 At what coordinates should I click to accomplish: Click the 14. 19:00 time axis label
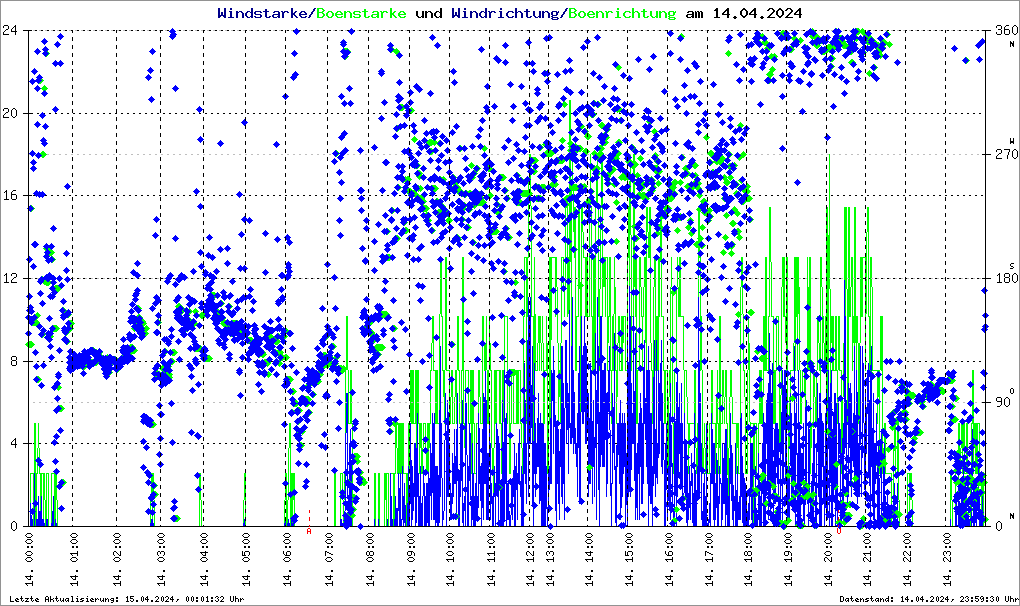[x=788, y=559]
